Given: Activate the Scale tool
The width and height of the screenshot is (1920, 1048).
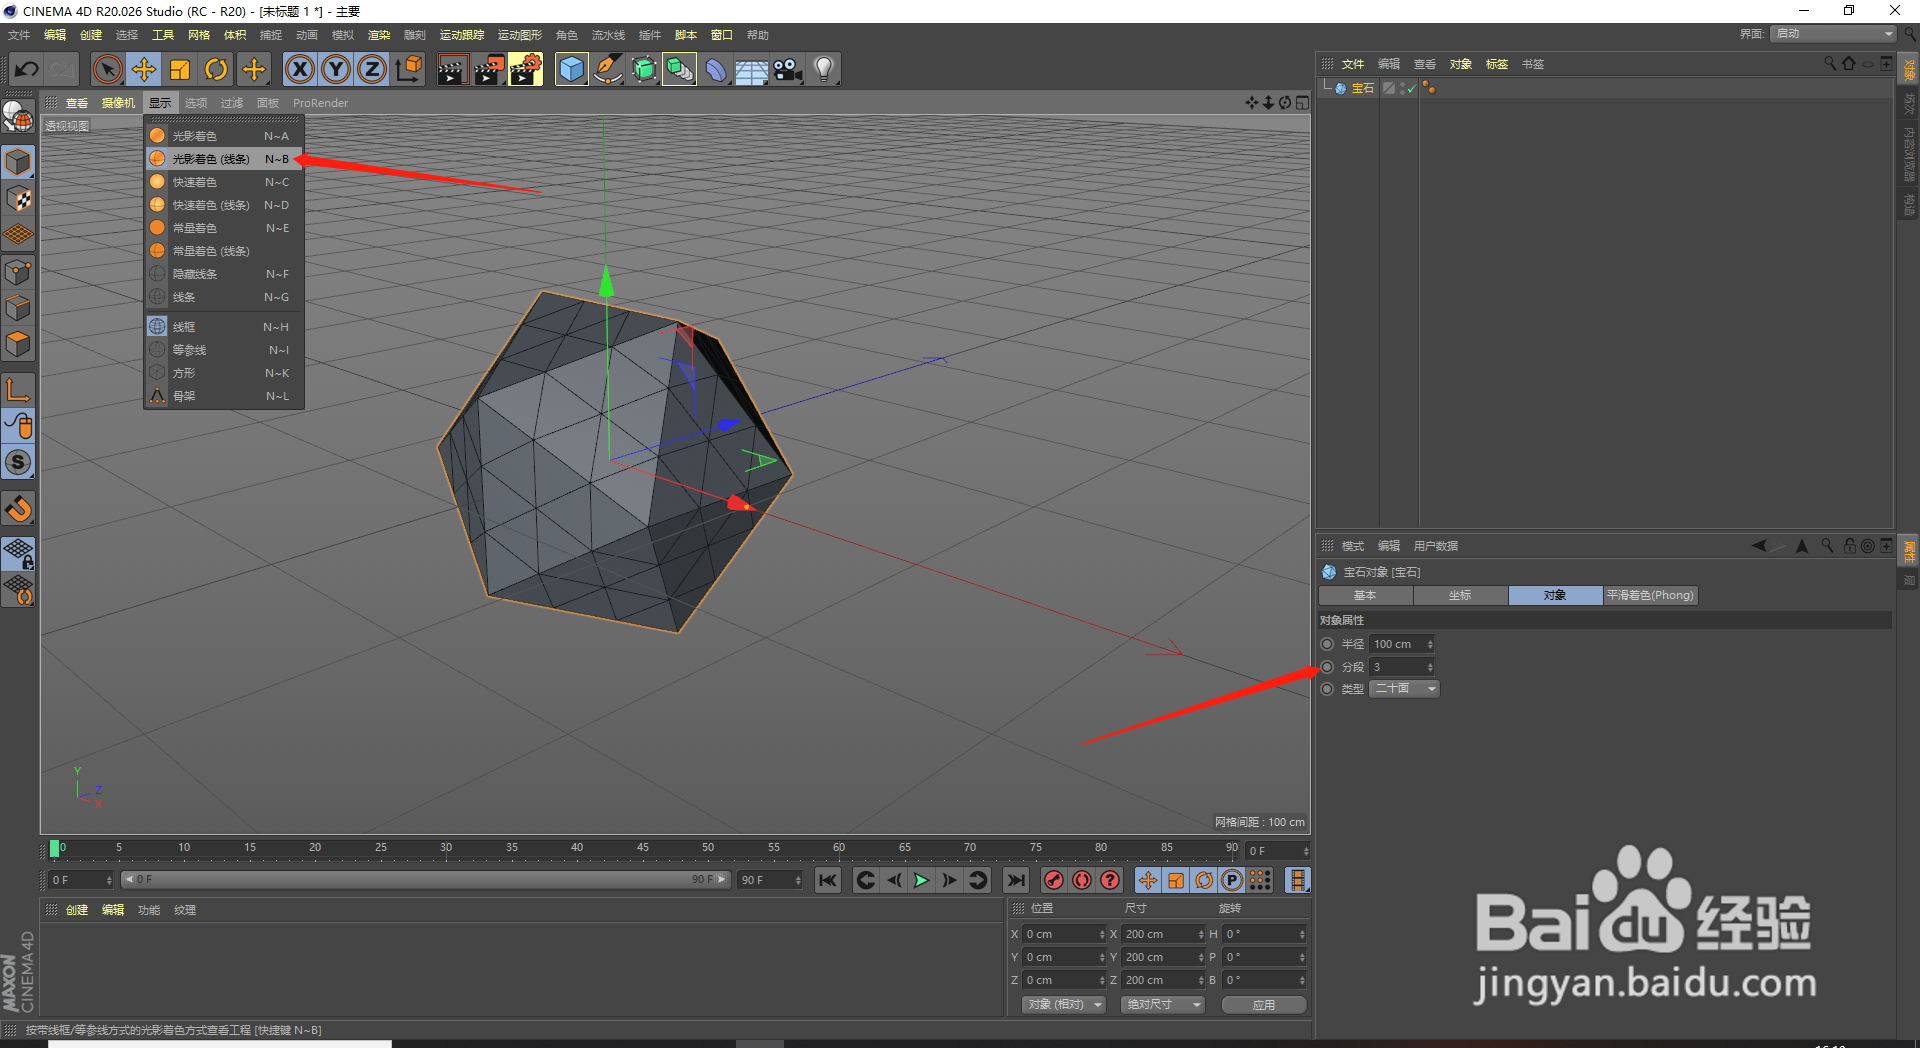Looking at the screenshot, I should (x=180, y=69).
